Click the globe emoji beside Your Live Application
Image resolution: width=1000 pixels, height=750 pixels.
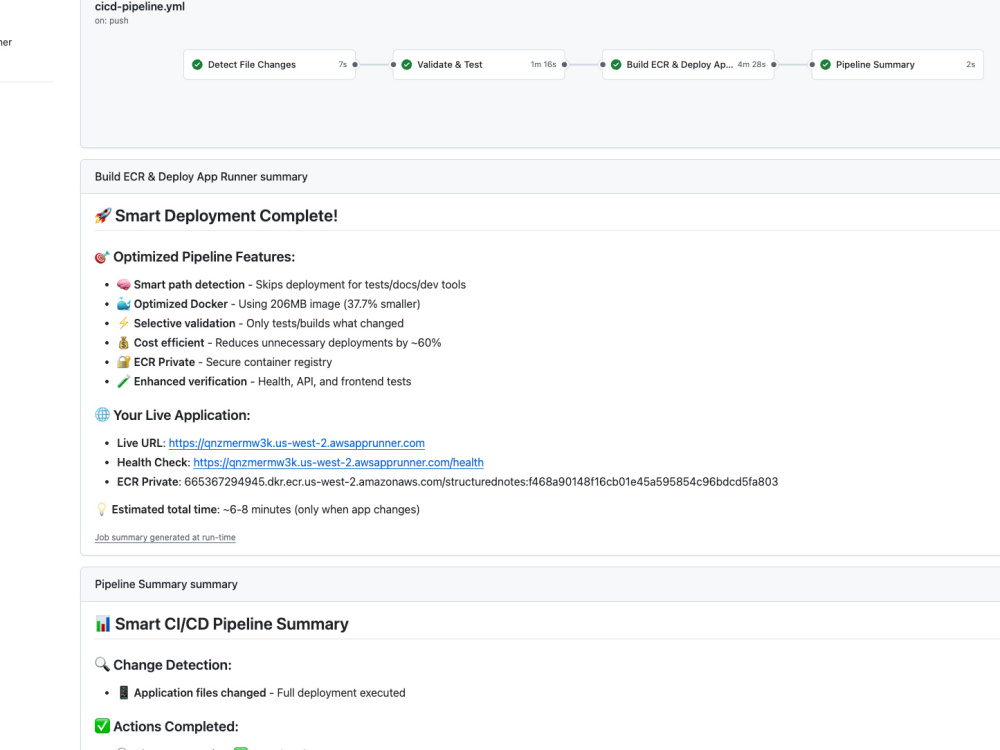click(x=102, y=415)
